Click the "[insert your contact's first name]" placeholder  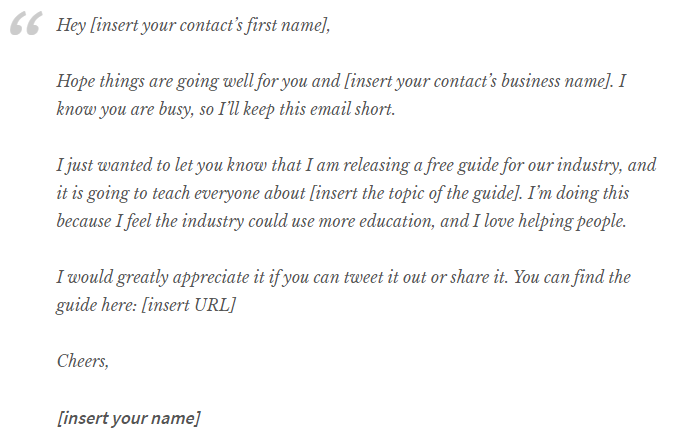click(x=208, y=25)
